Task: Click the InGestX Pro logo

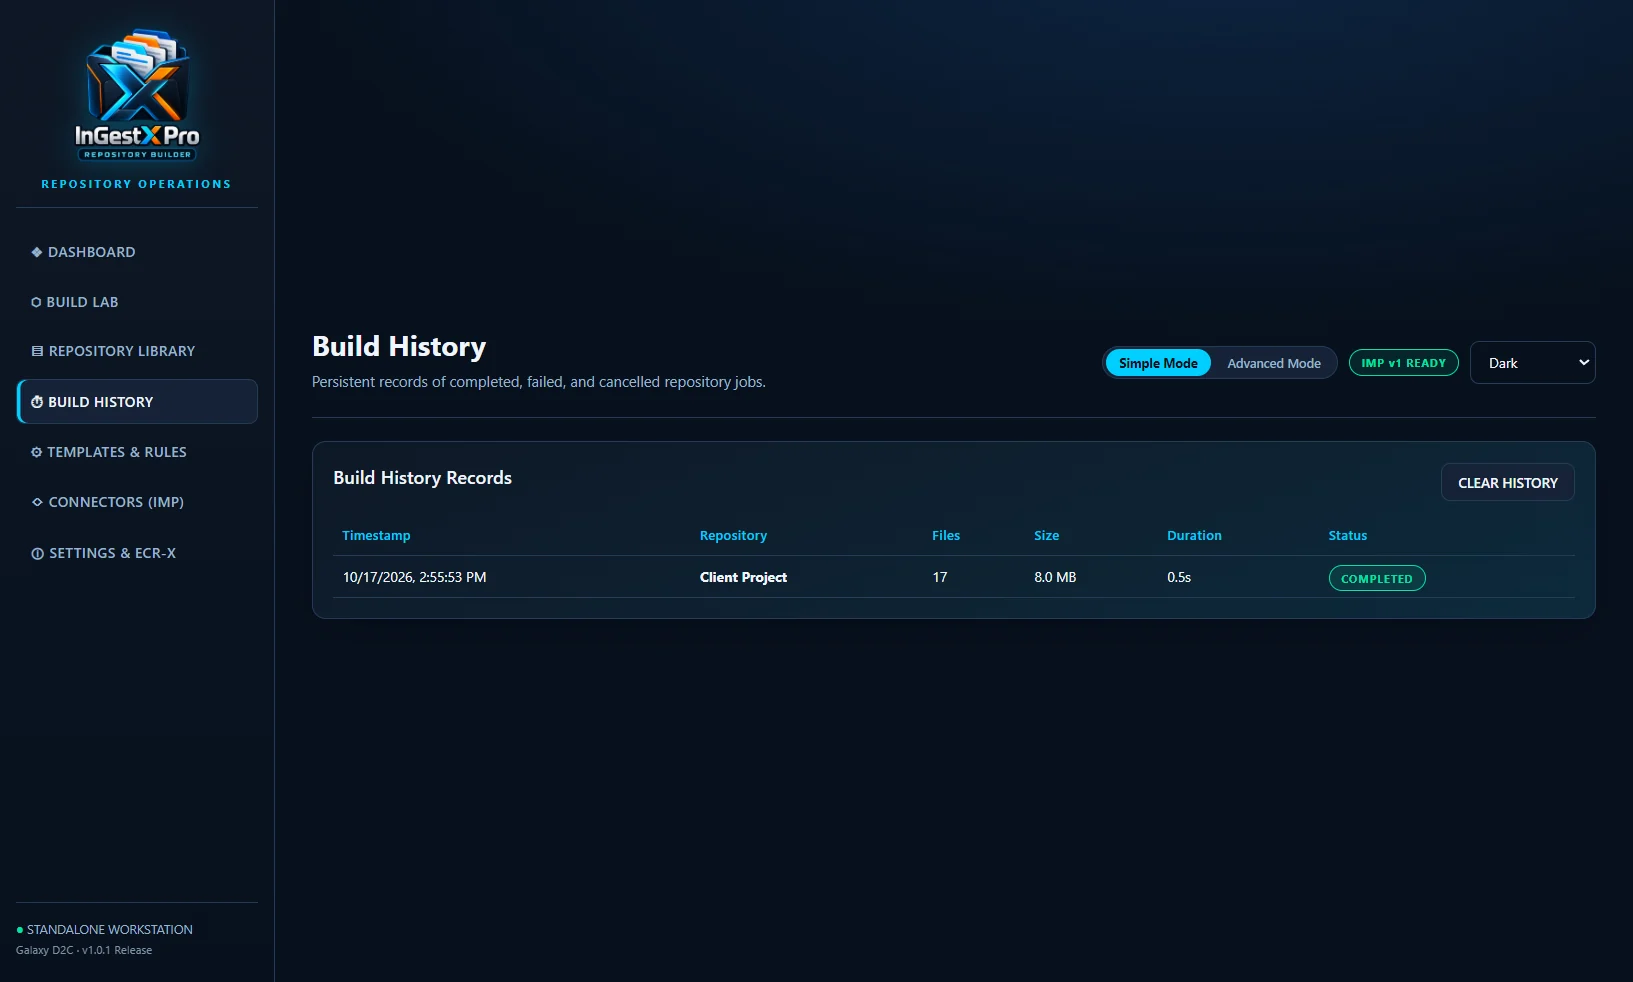Action: tap(137, 95)
